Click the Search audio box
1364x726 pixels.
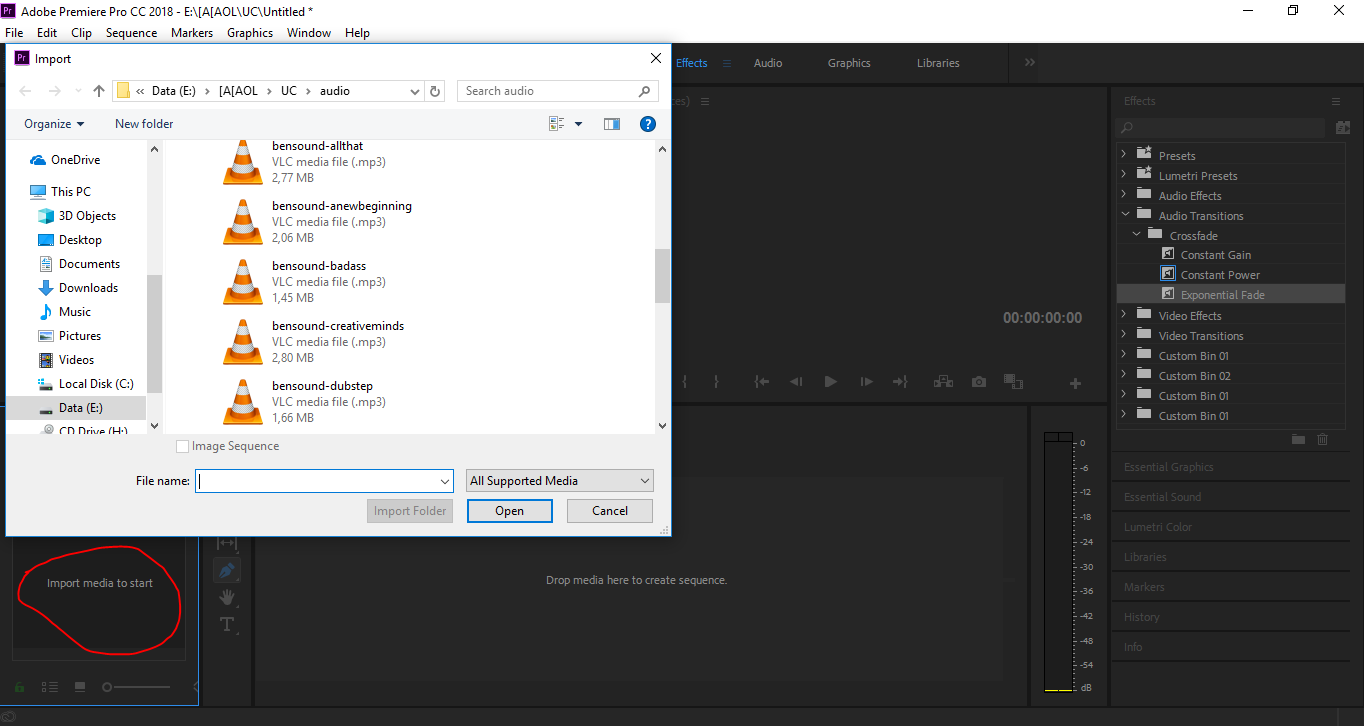click(x=557, y=91)
